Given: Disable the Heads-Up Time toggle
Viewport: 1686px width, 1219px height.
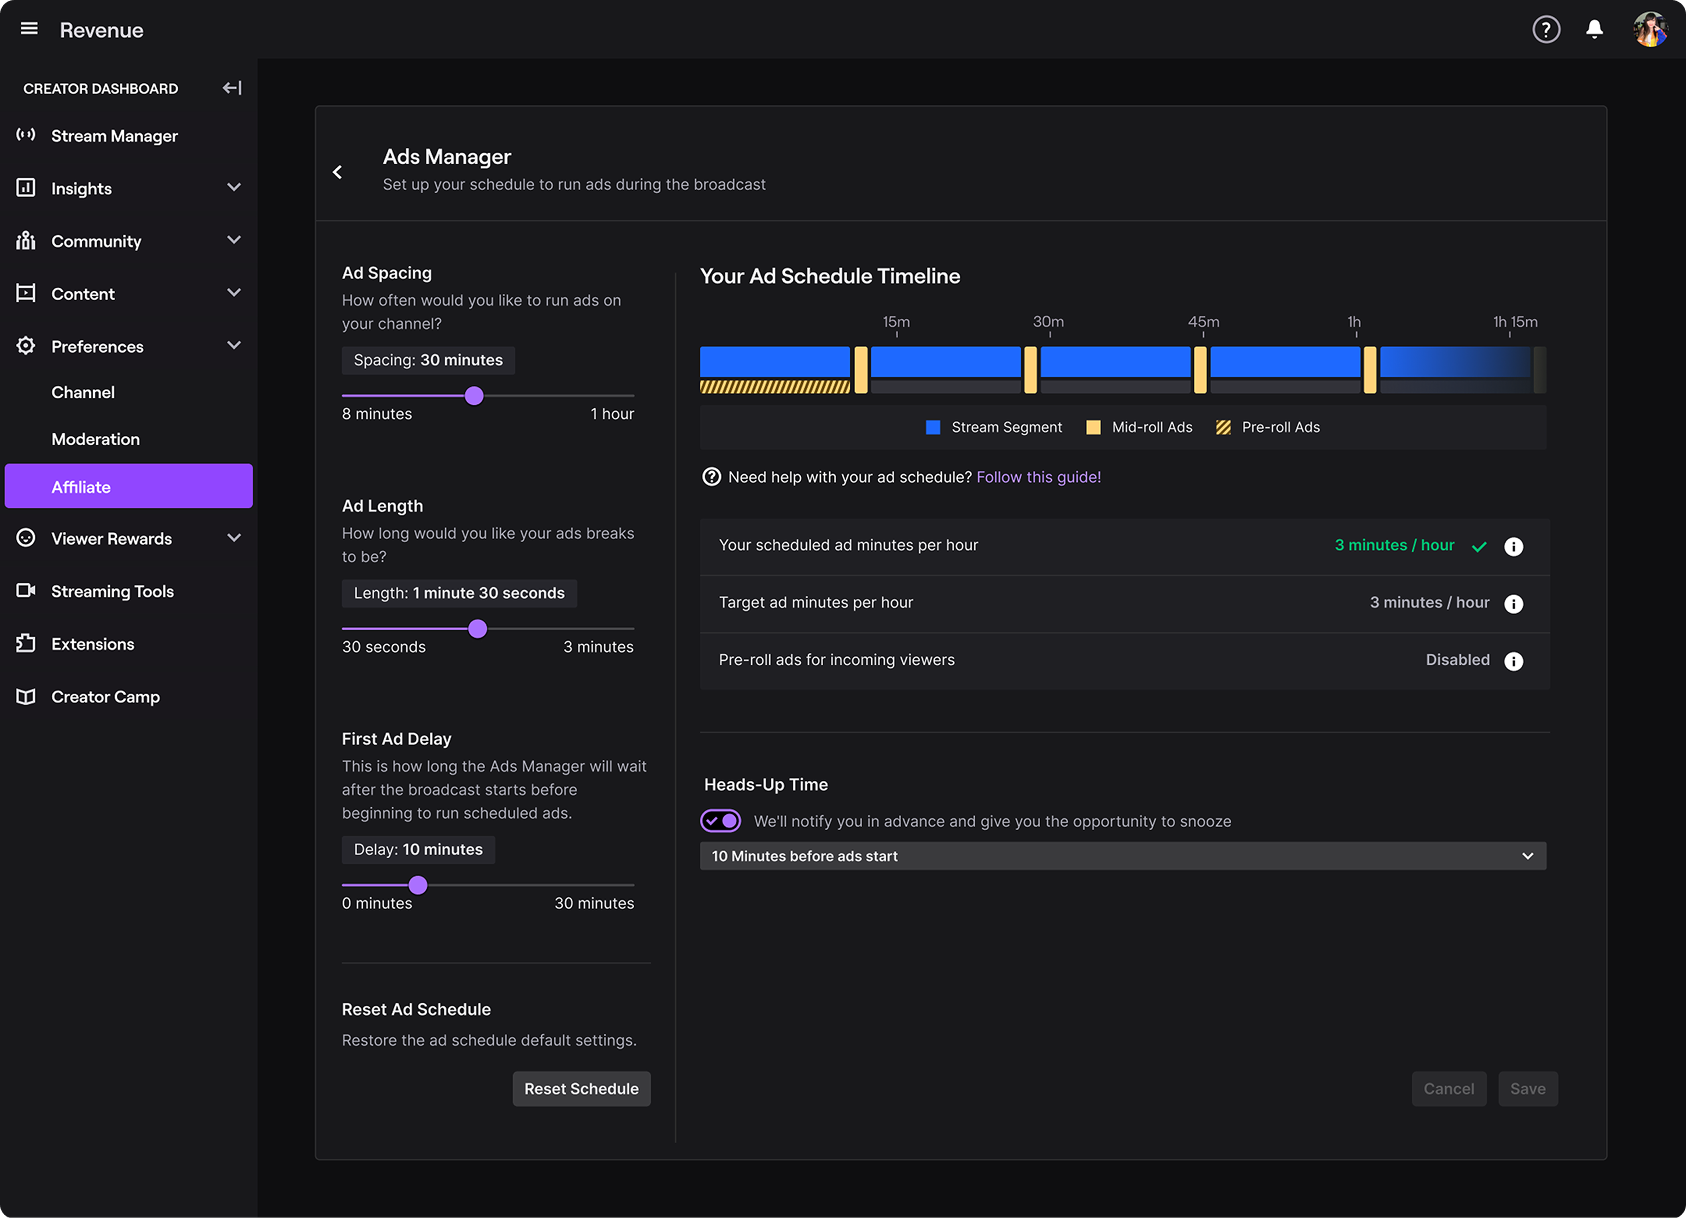Looking at the screenshot, I should 720,821.
